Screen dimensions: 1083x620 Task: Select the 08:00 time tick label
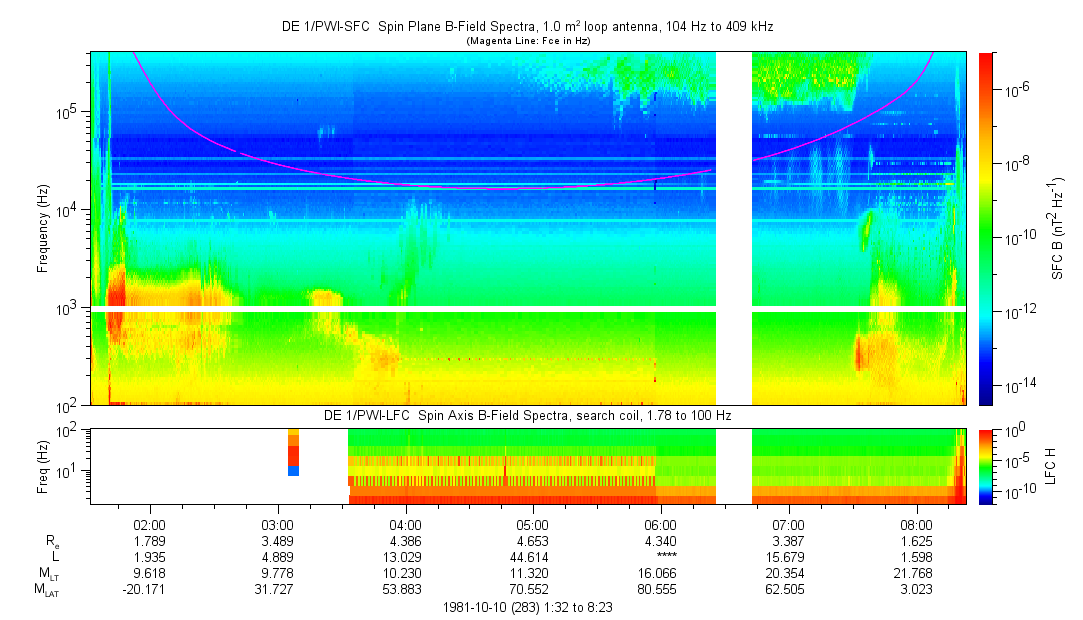(x=916, y=524)
